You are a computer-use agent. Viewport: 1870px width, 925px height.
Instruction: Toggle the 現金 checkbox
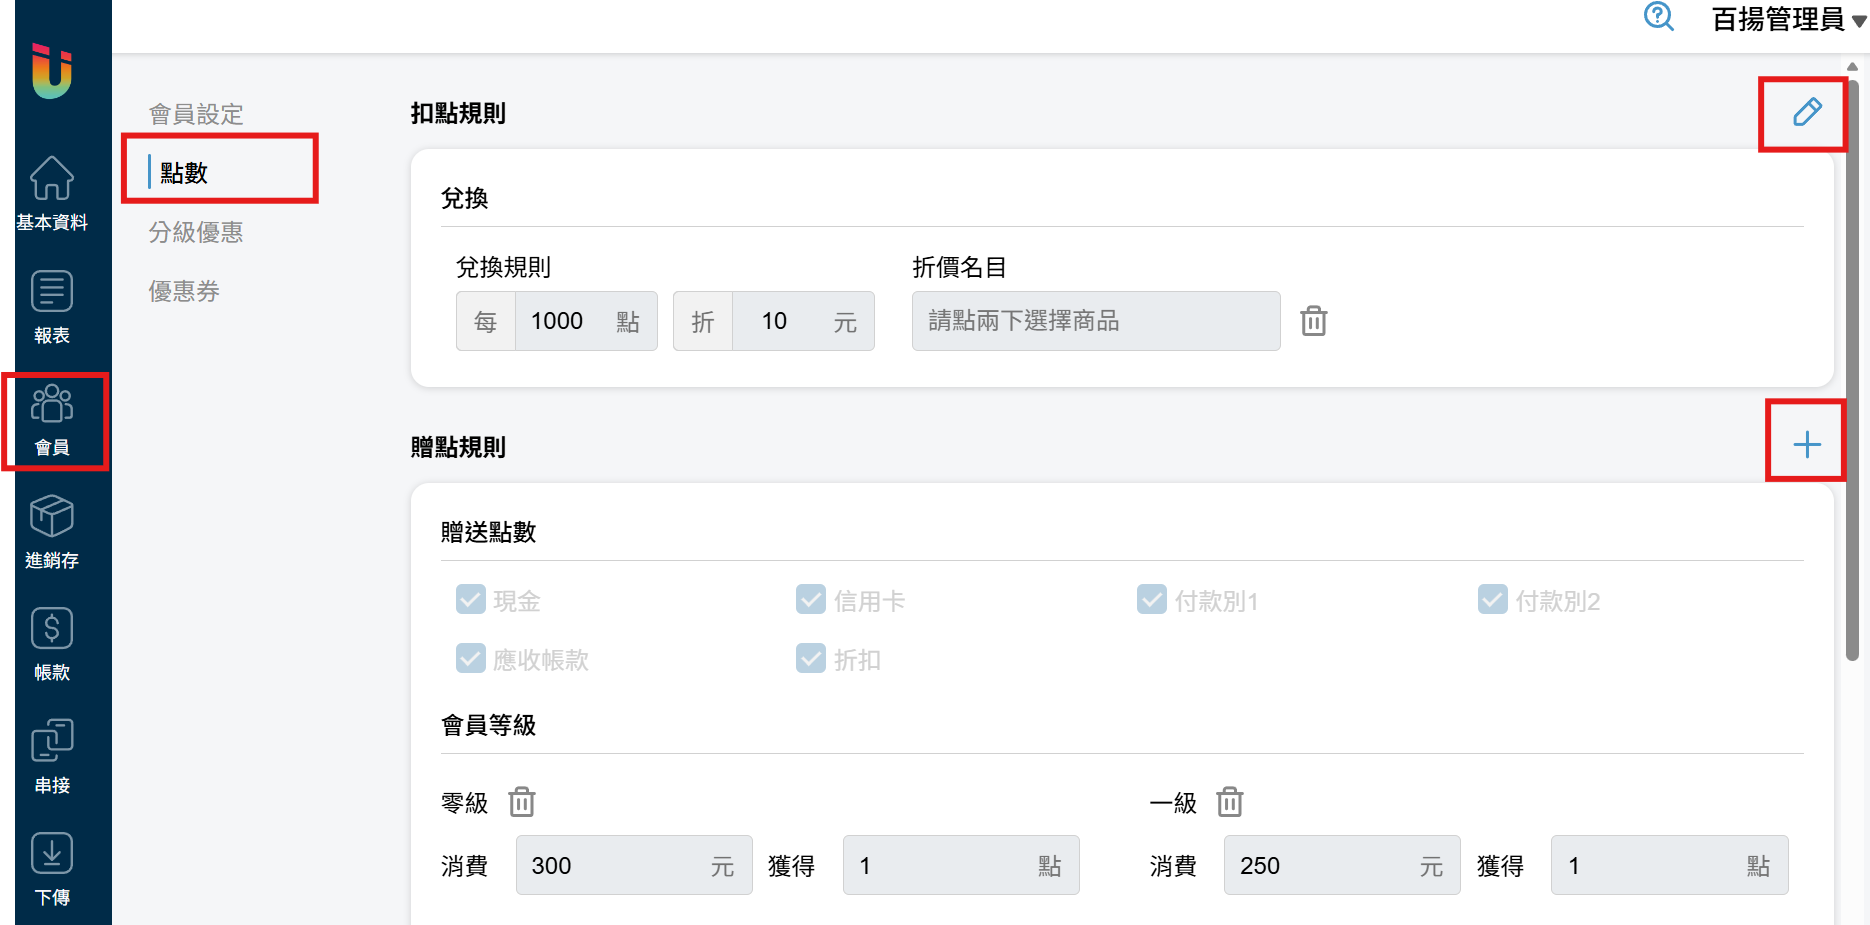point(471,600)
